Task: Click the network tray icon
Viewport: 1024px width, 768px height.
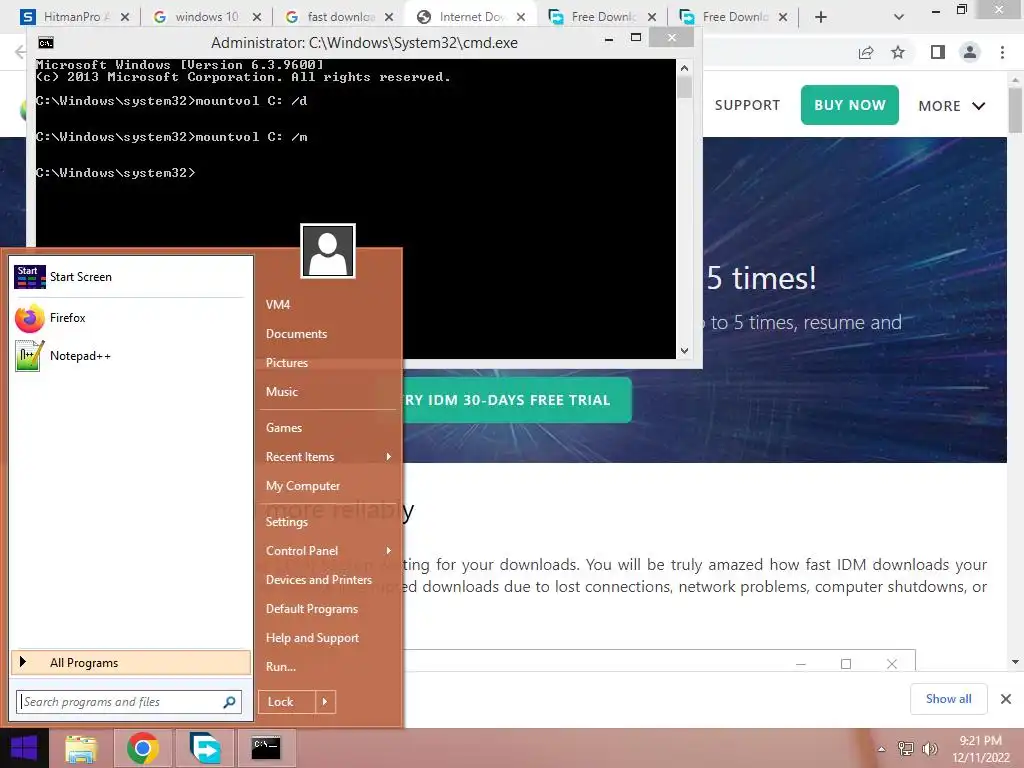Action: (x=905, y=749)
